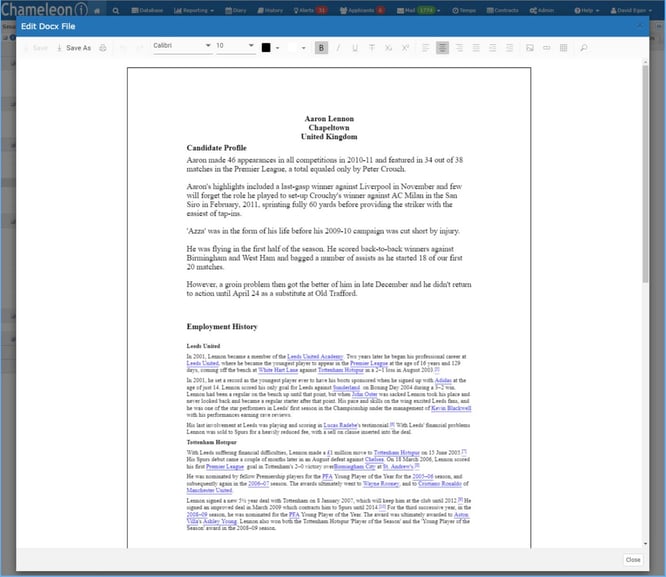666x577 pixels.
Task: Click the Aaron Lennon name heading
Action: point(329,119)
